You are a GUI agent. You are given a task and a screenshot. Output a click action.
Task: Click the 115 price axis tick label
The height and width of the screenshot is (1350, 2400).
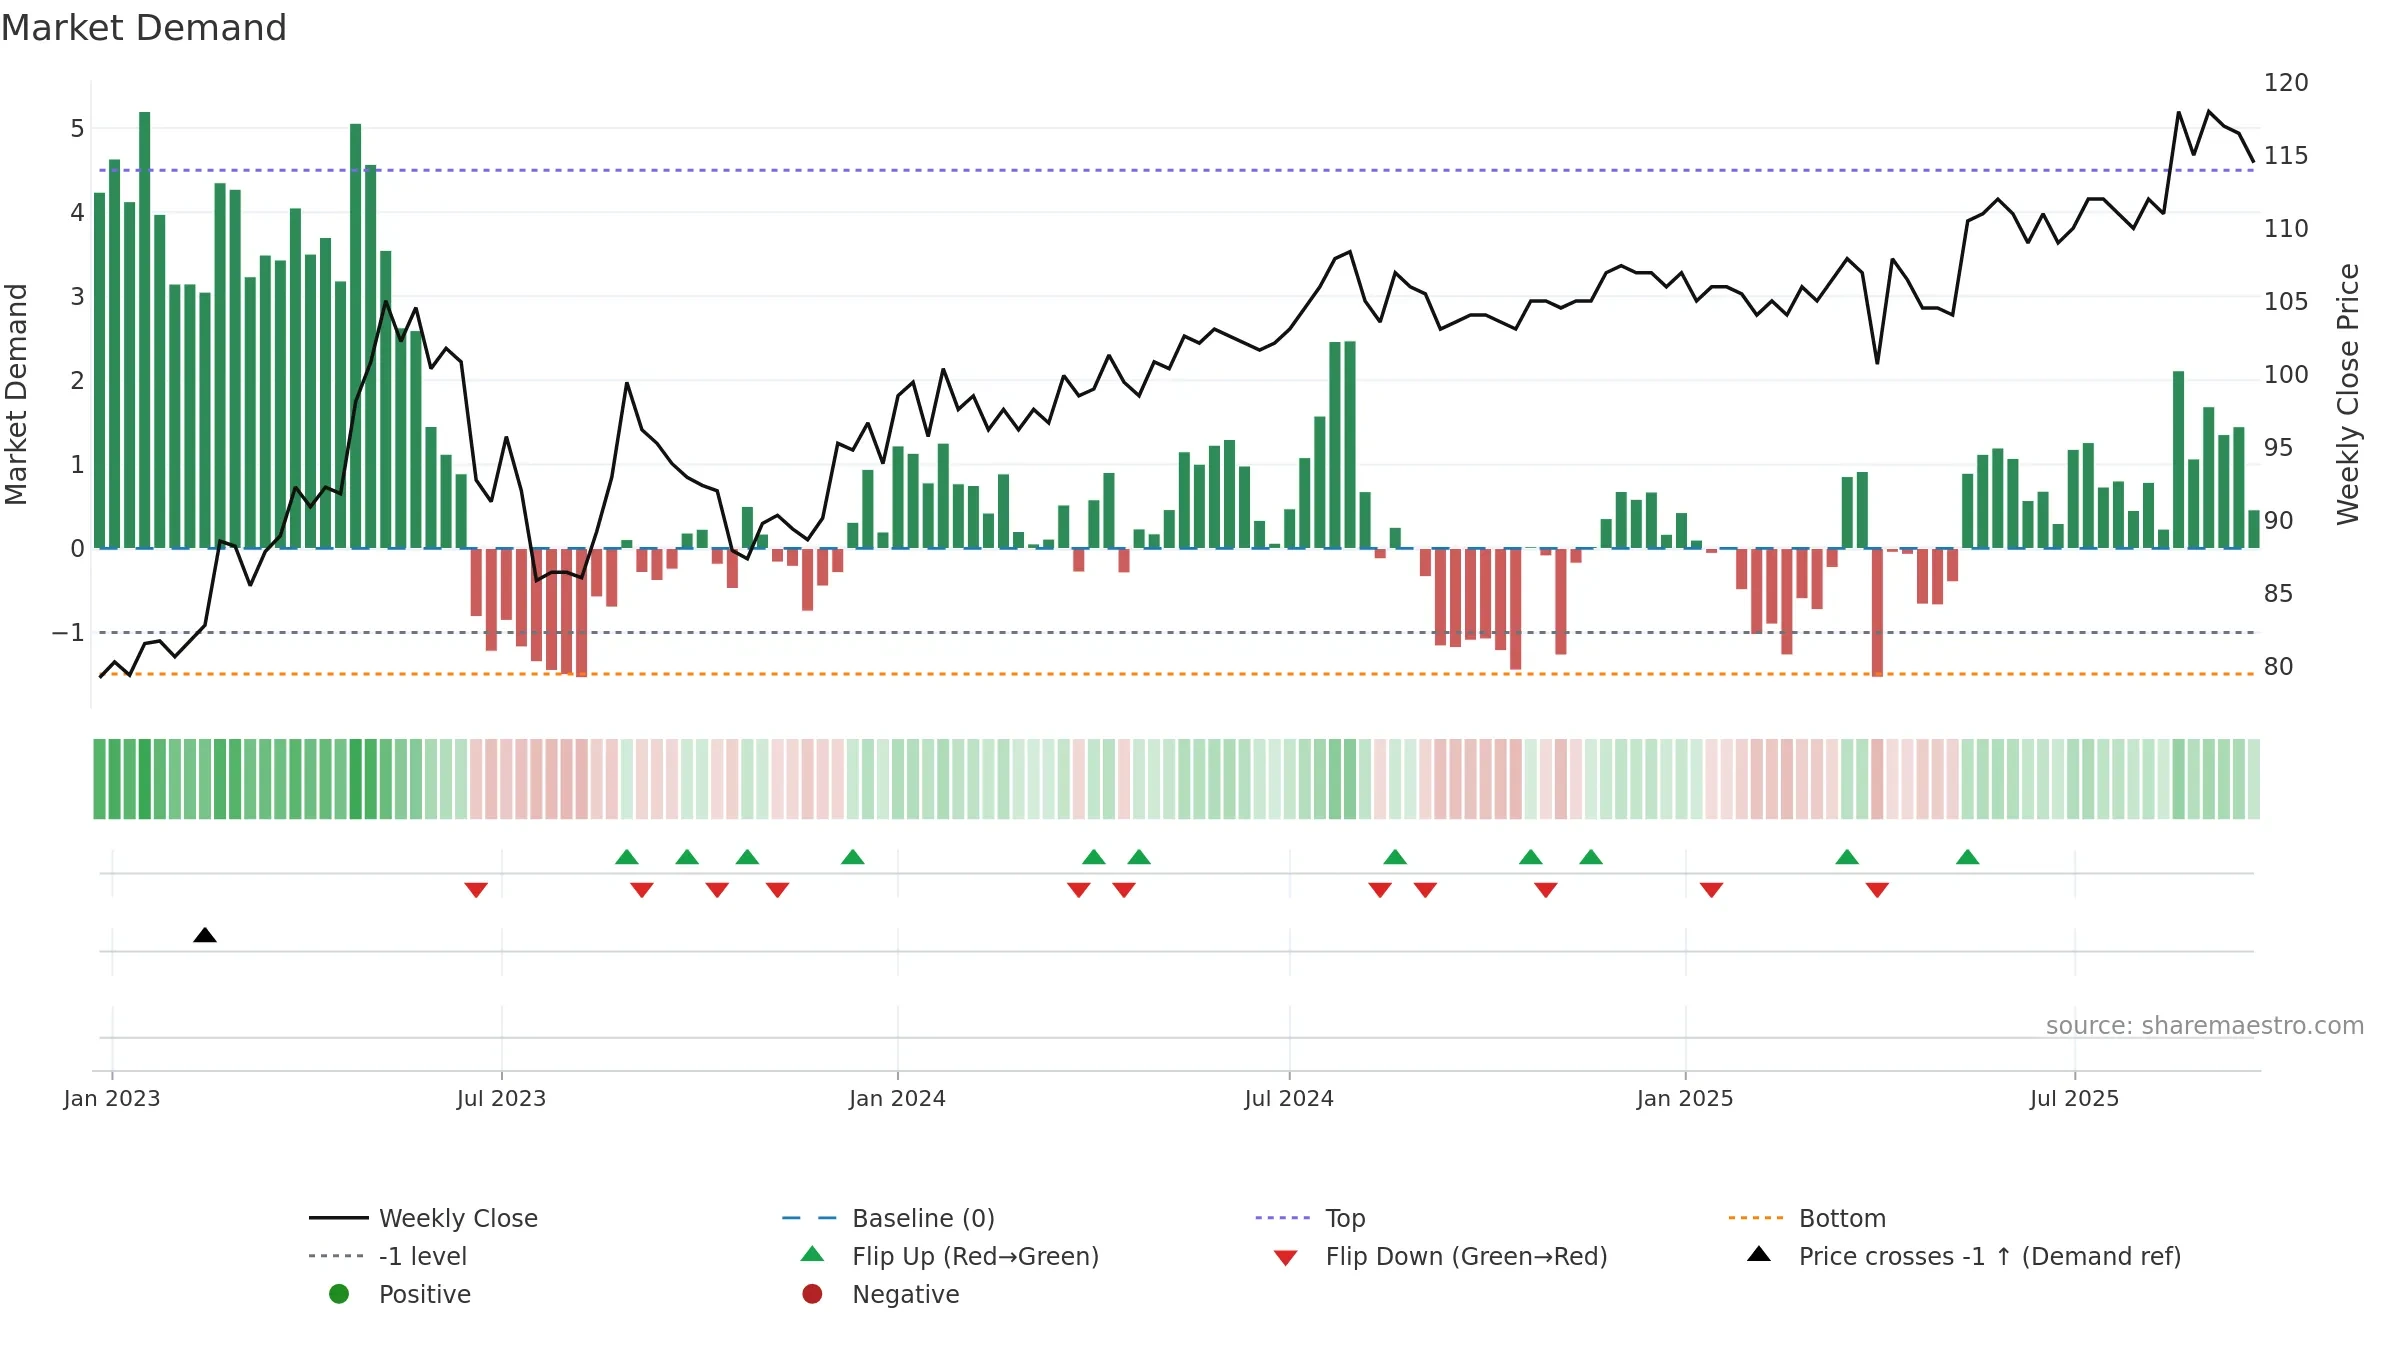(2286, 155)
